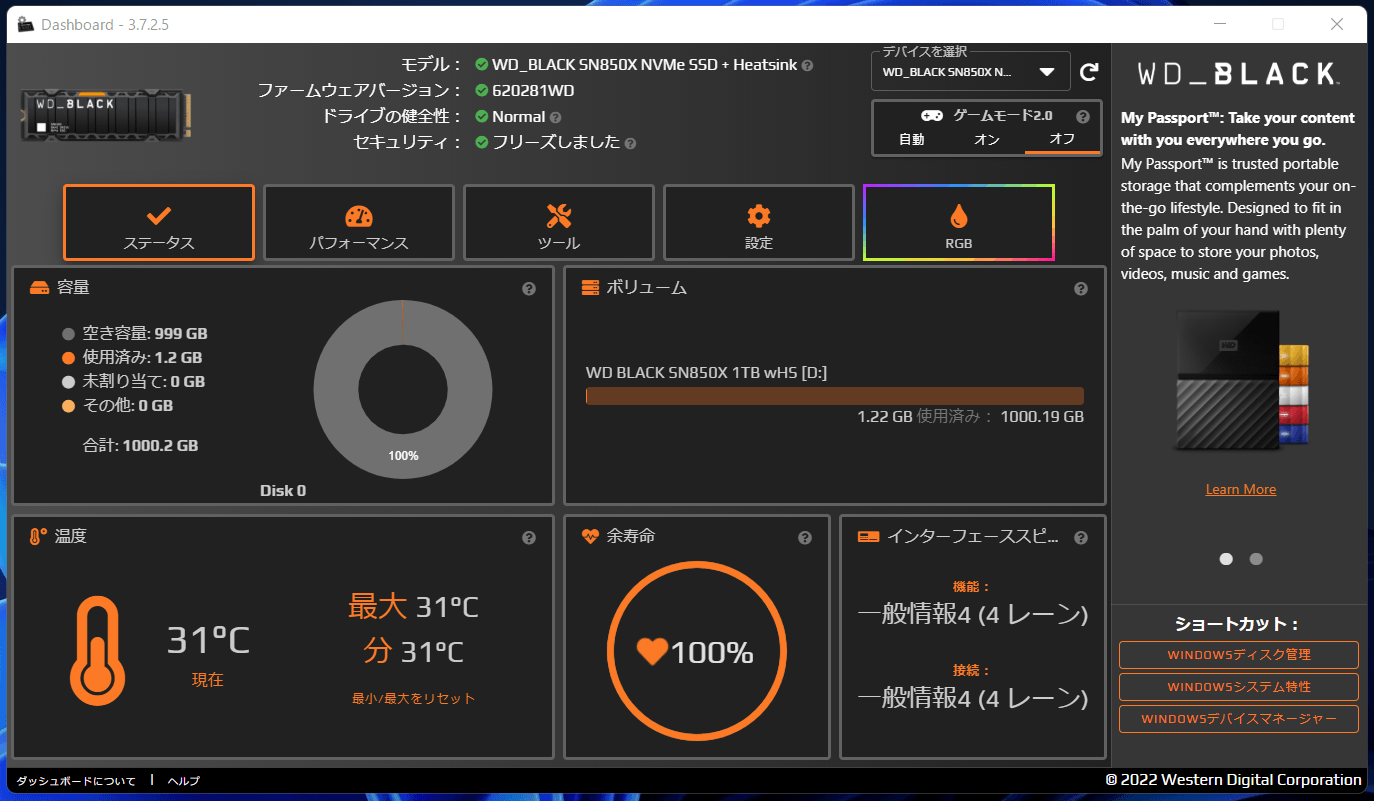Select the second carousel page dot

pyautogui.click(x=1256, y=559)
